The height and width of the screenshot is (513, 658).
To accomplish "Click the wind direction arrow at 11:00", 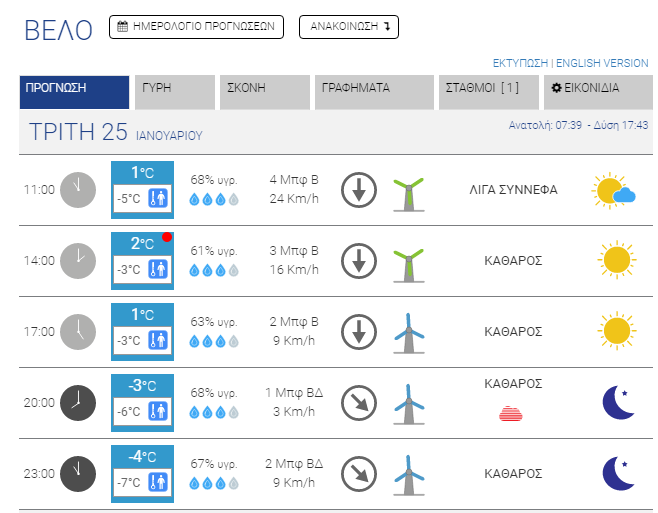I will (357, 189).
